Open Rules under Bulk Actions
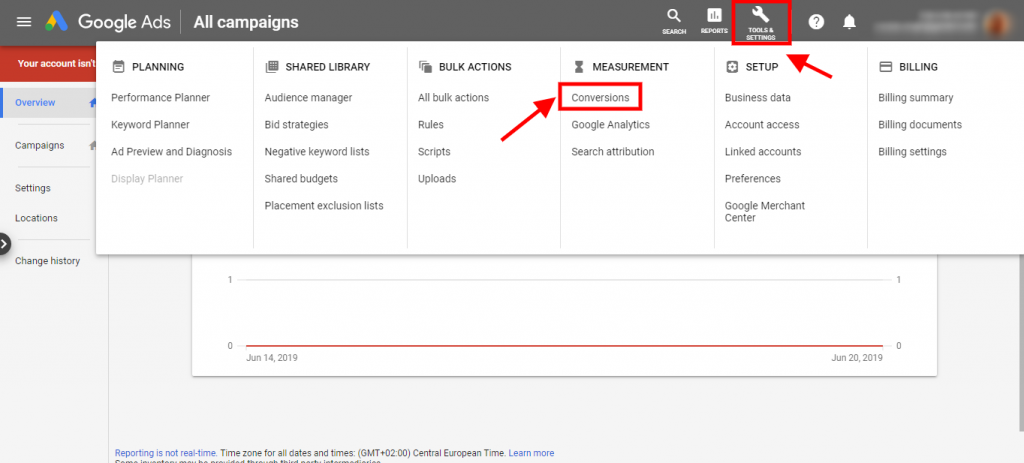1024x463 pixels. [430, 124]
